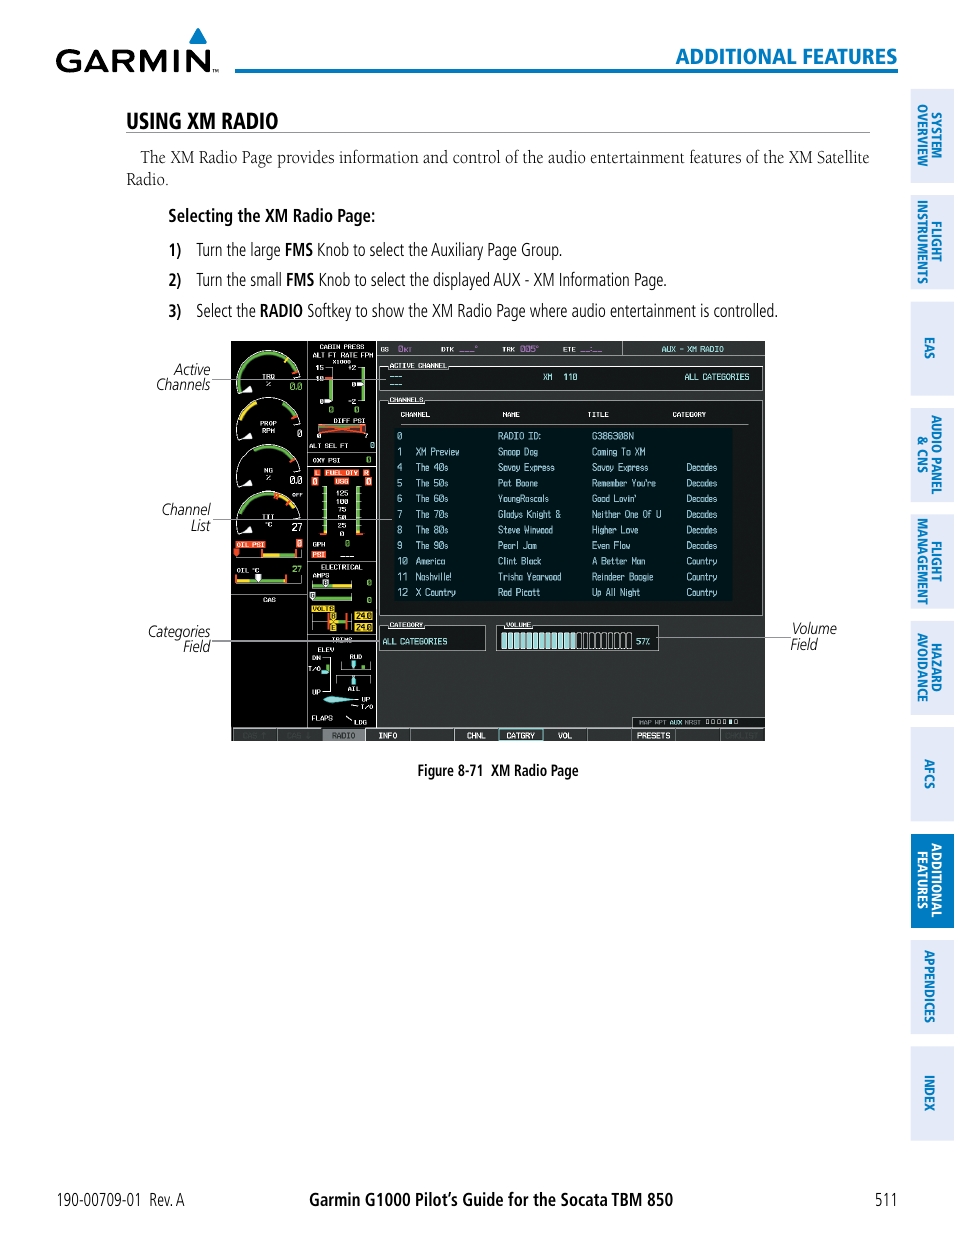Click the VOLTS indicator
Viewport: 954px width, 1235px height.
point(341,619)
